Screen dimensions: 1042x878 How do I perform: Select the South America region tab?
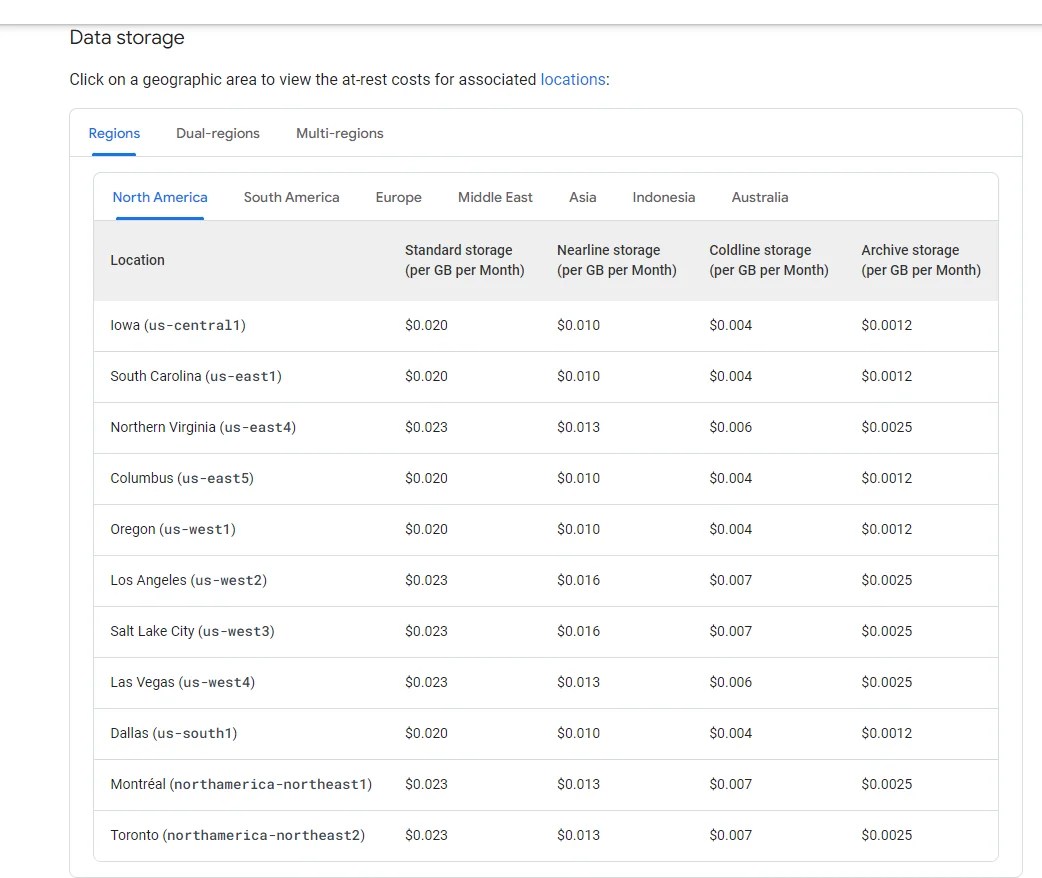point(291,197)
